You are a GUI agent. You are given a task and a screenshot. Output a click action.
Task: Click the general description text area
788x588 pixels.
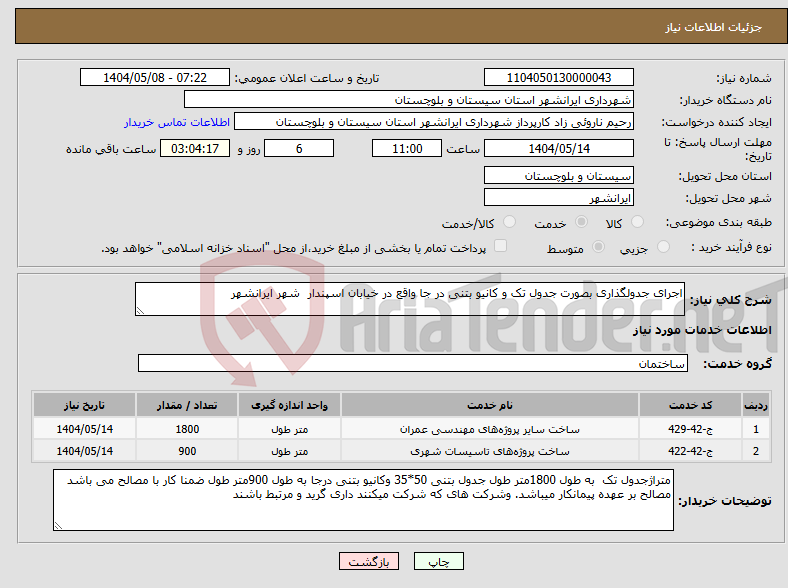click(410, 299)
